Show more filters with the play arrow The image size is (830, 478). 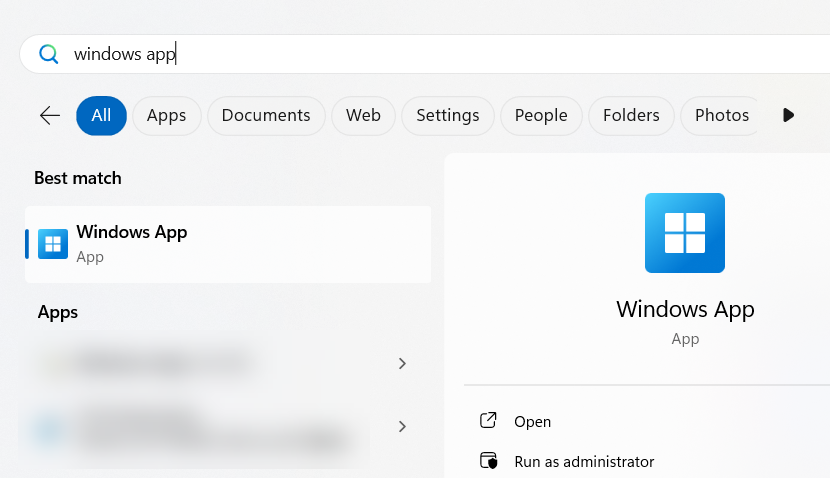click(x=788, y=115)
